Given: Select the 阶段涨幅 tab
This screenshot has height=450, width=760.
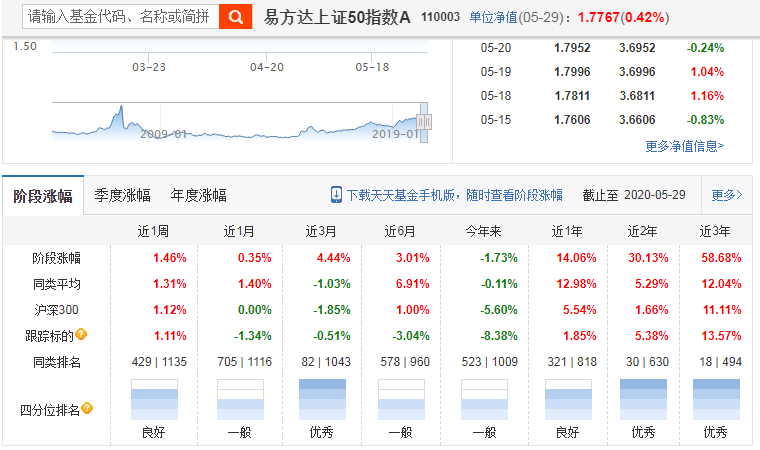Looking at the screenshot, I should [x=43, y=195].
